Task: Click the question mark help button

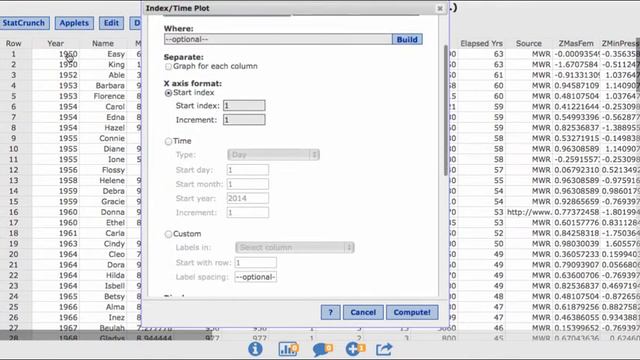Action: pyautogui.click(x=330, y=312)
